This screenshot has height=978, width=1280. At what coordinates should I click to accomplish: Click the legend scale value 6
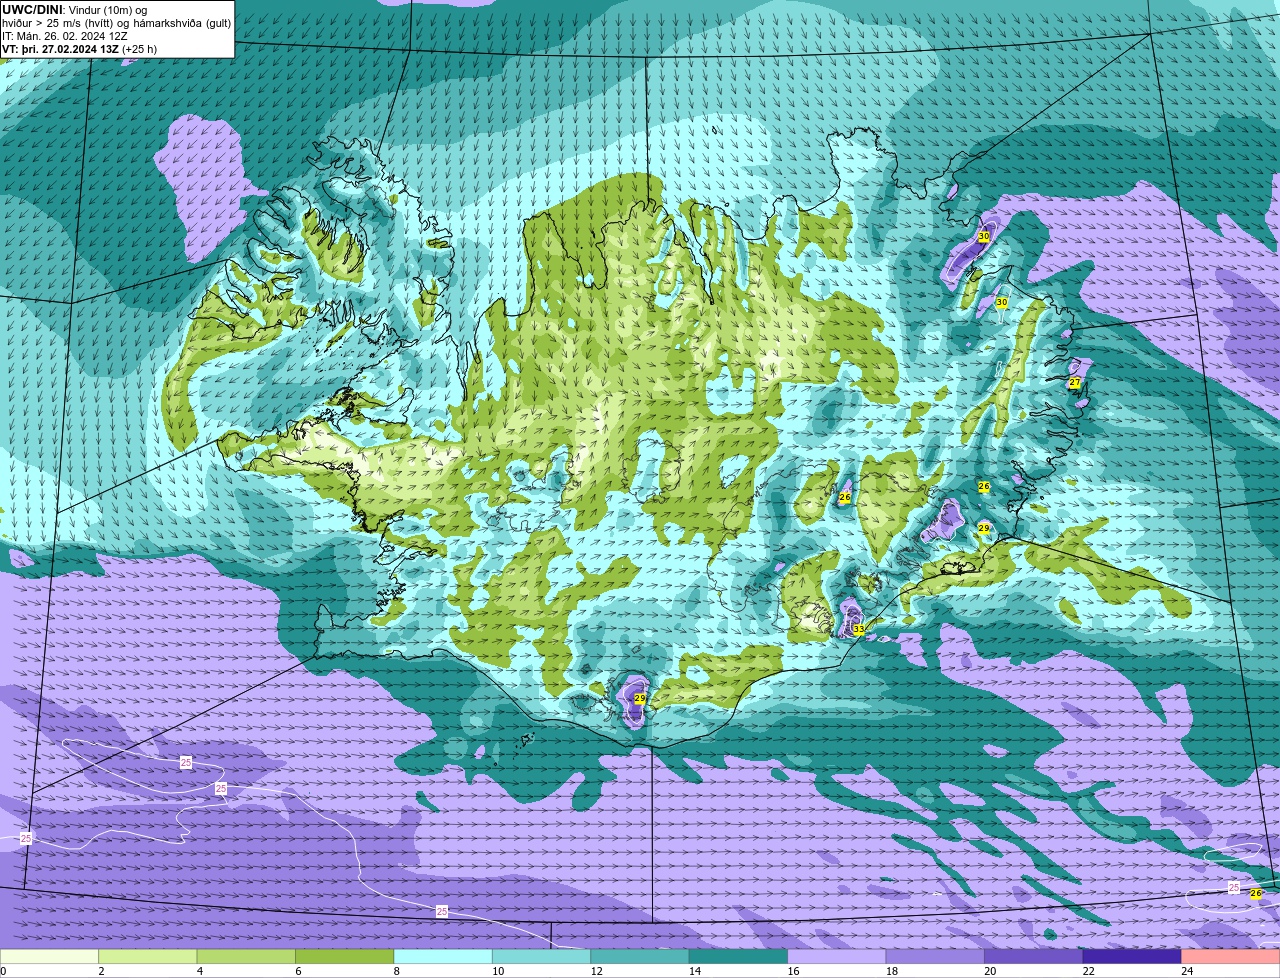(x=297, y=971)
